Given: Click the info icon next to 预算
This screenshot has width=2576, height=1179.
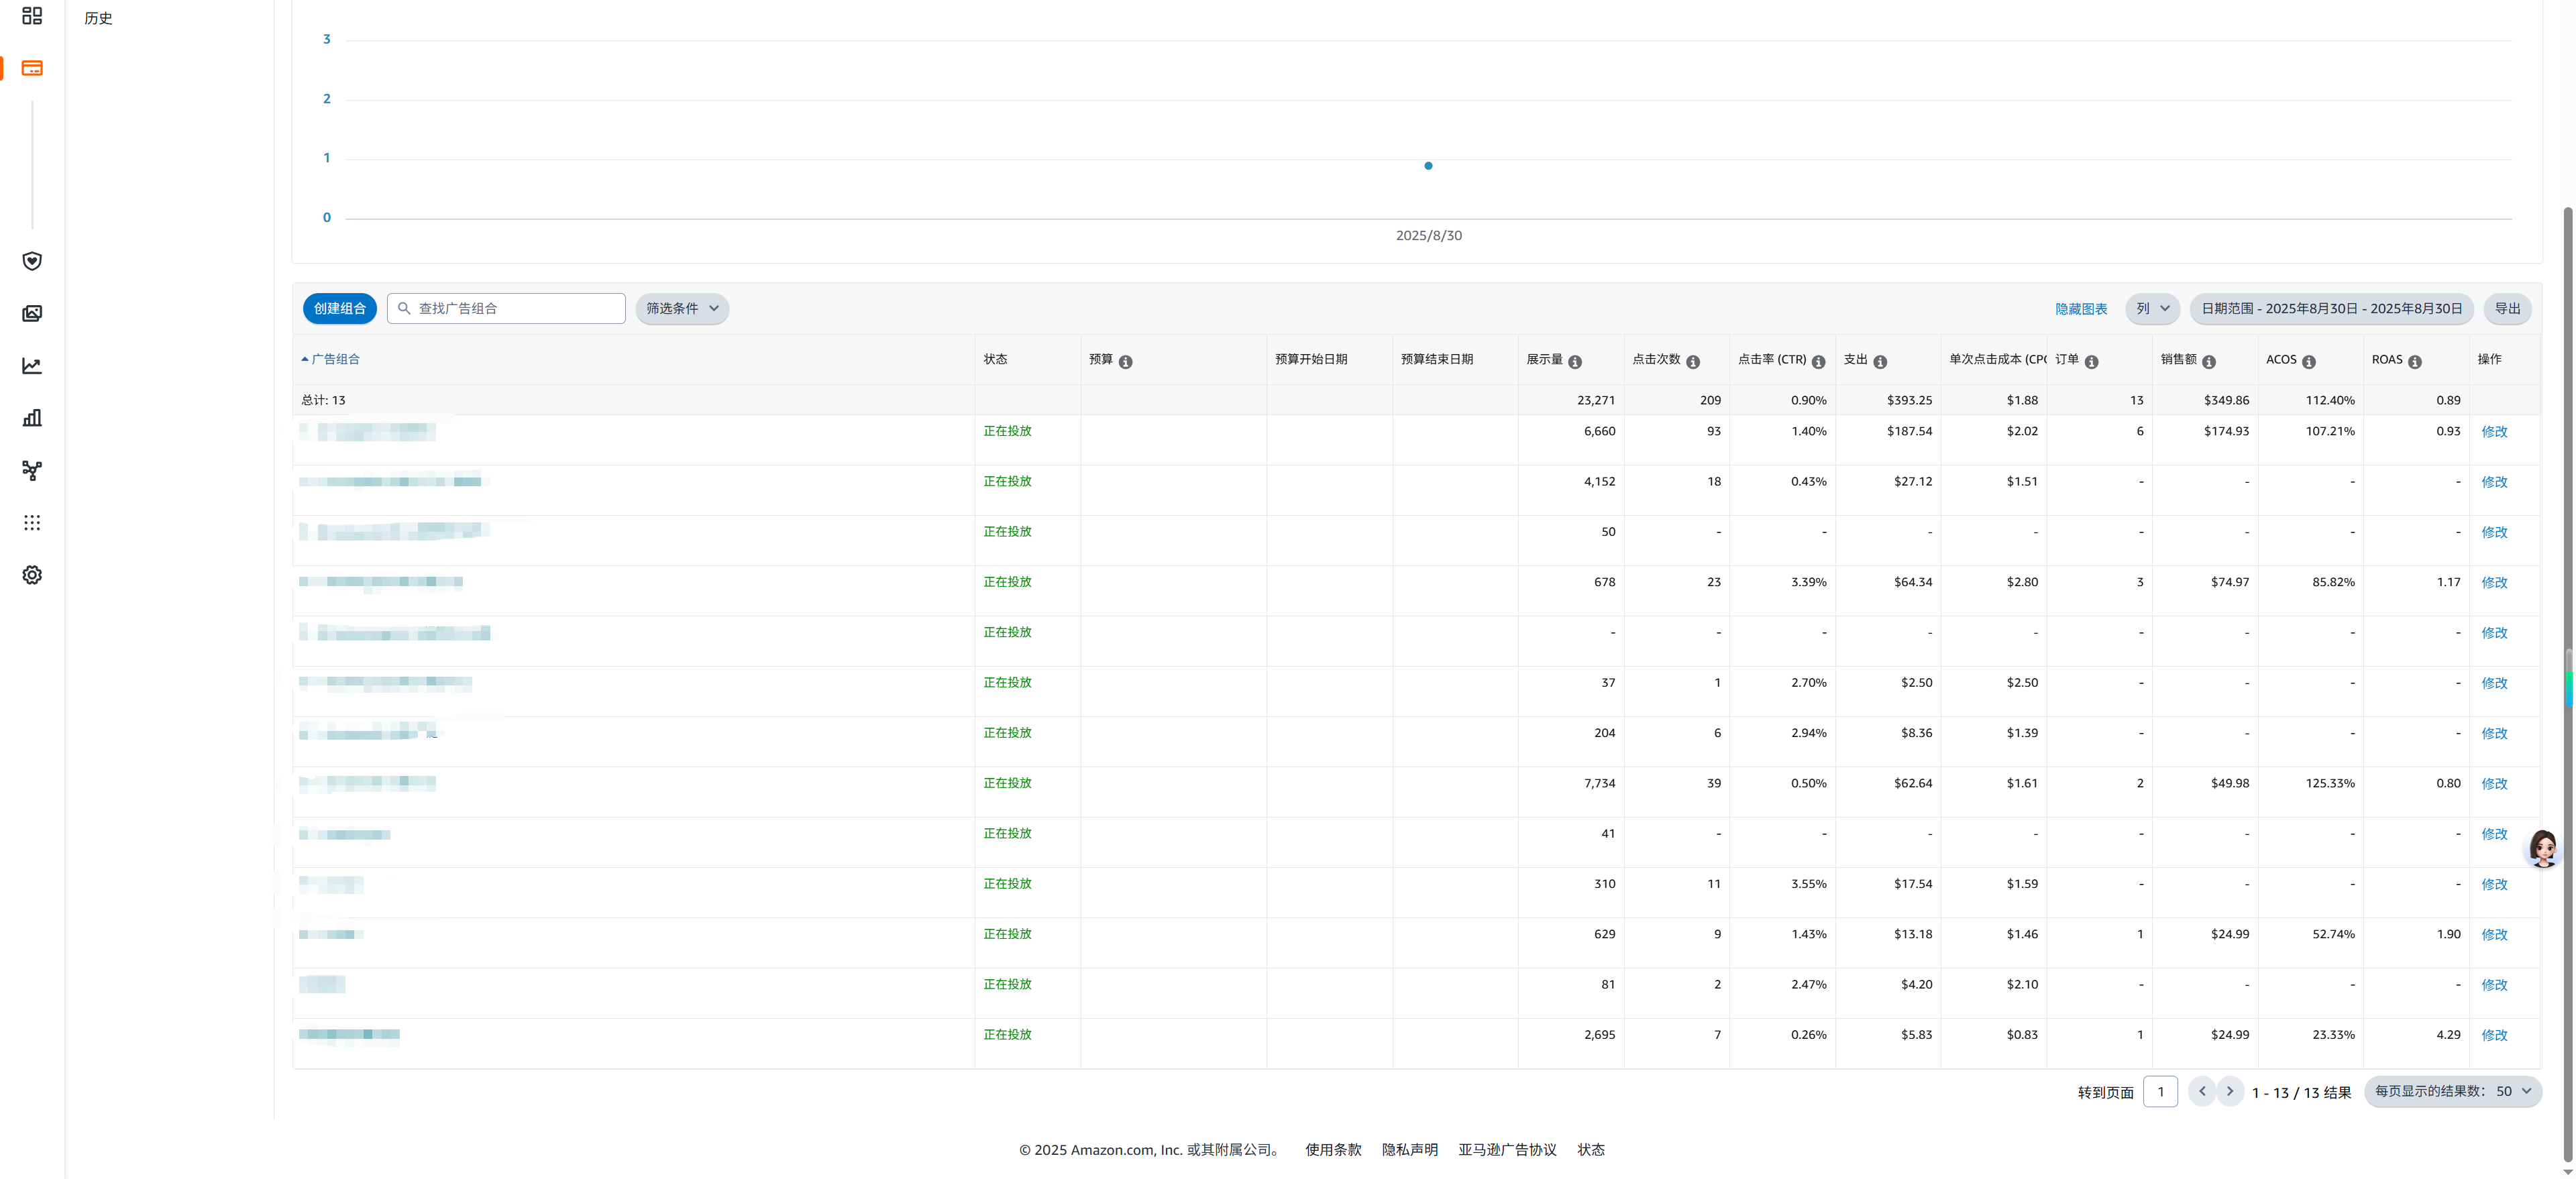Looking at the screenshot, I should click(x=1126, y=362).
